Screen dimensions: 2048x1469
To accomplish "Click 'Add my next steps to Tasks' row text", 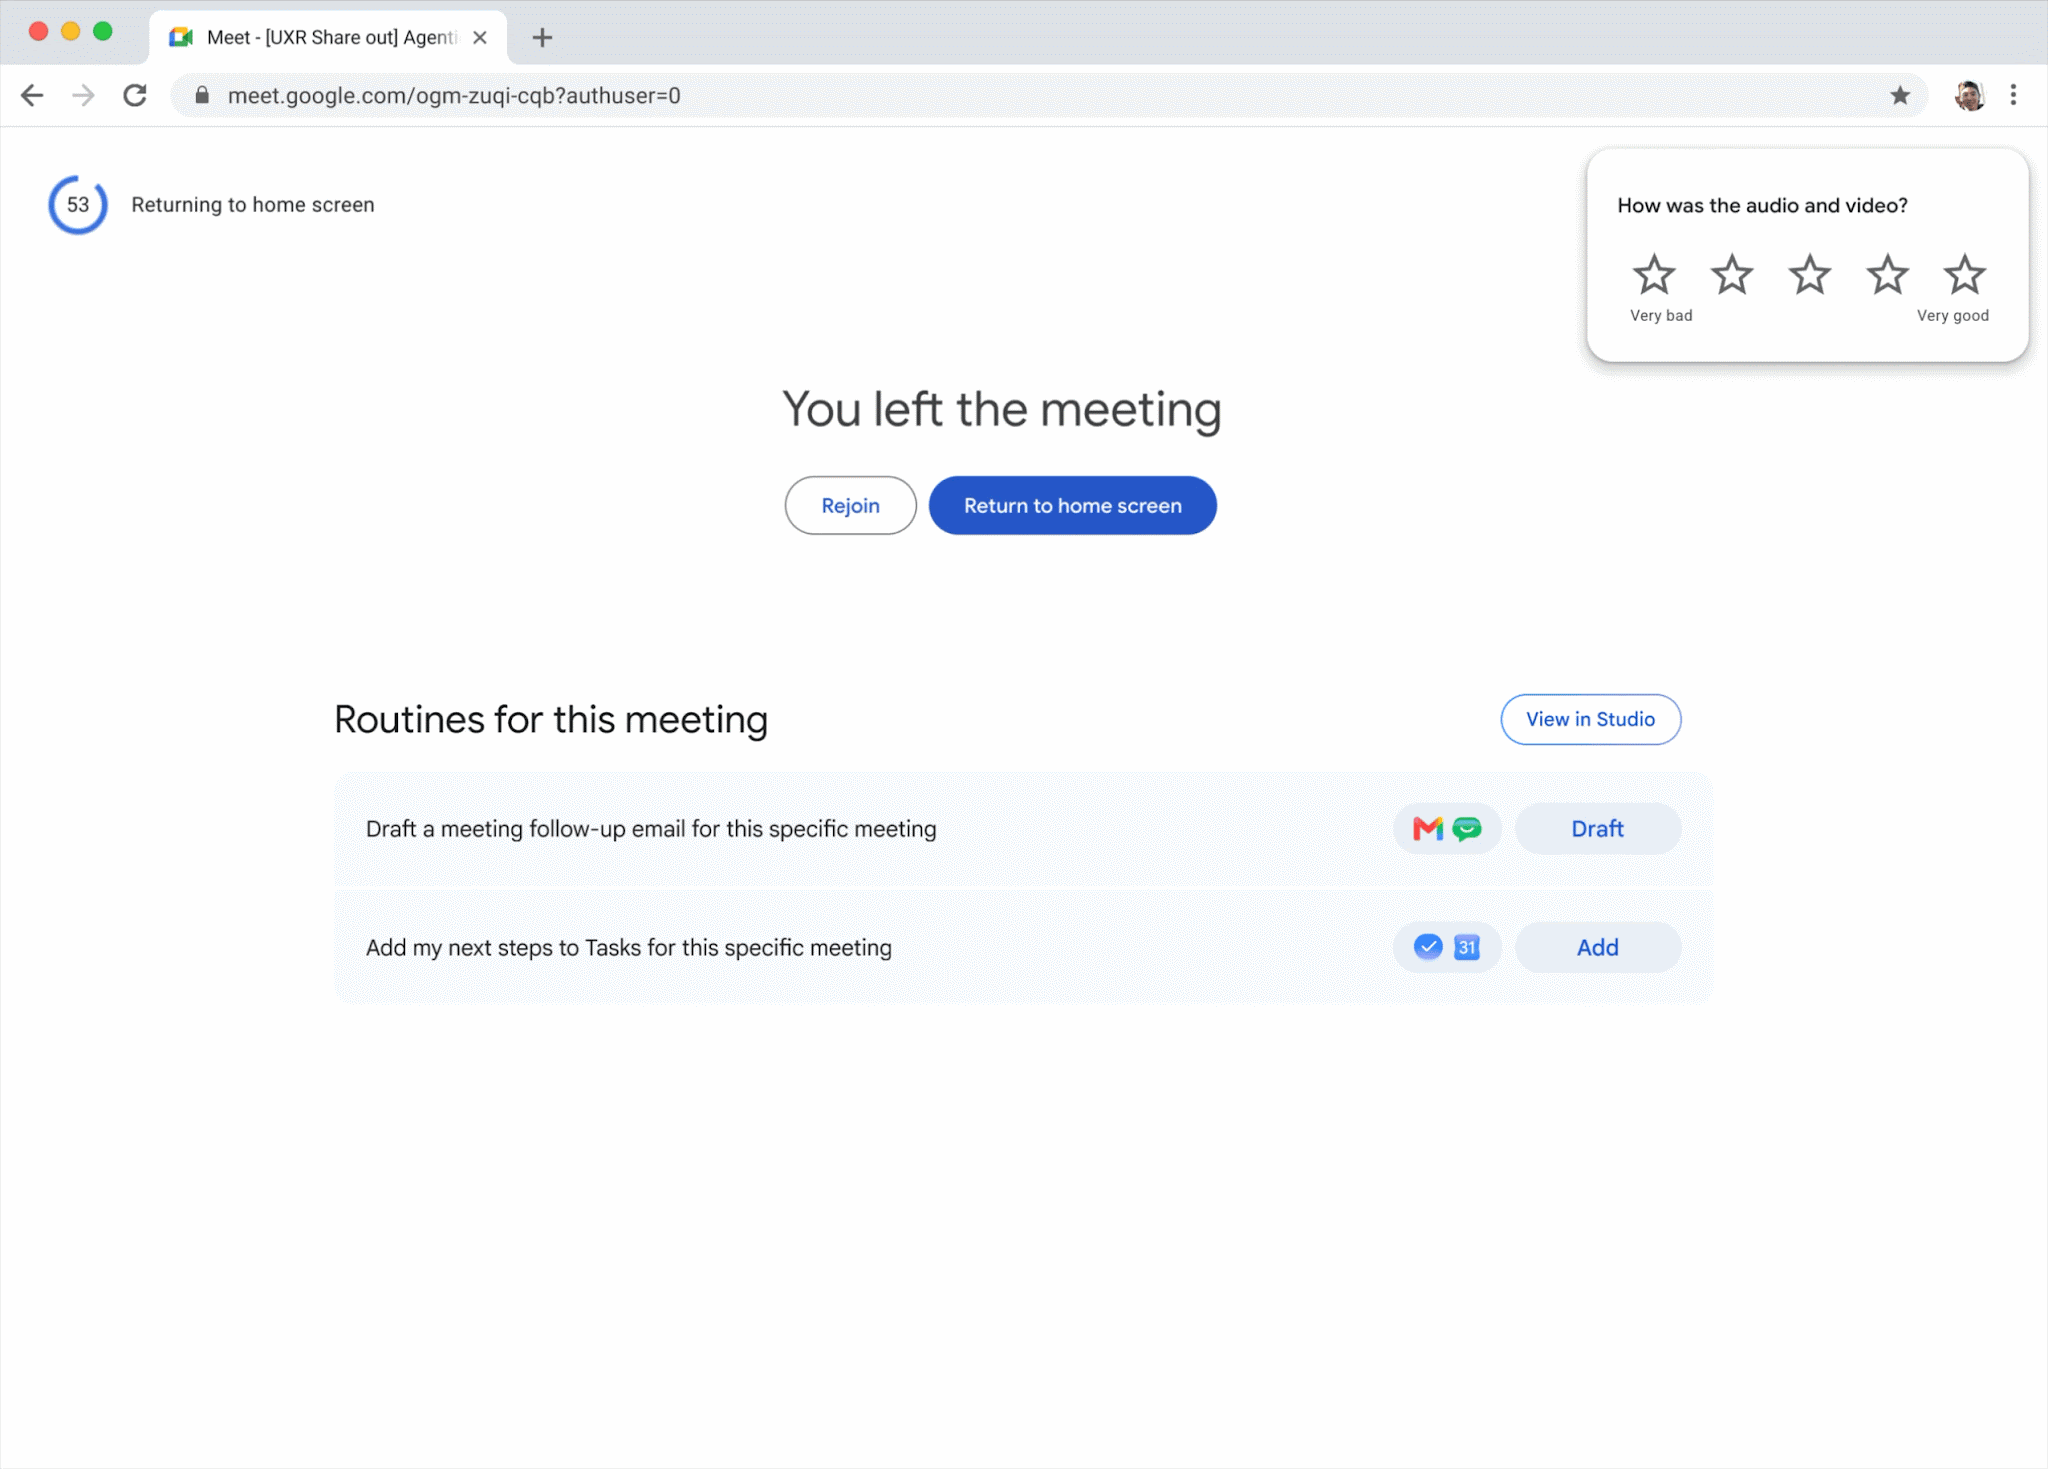I will click(629, 947).
